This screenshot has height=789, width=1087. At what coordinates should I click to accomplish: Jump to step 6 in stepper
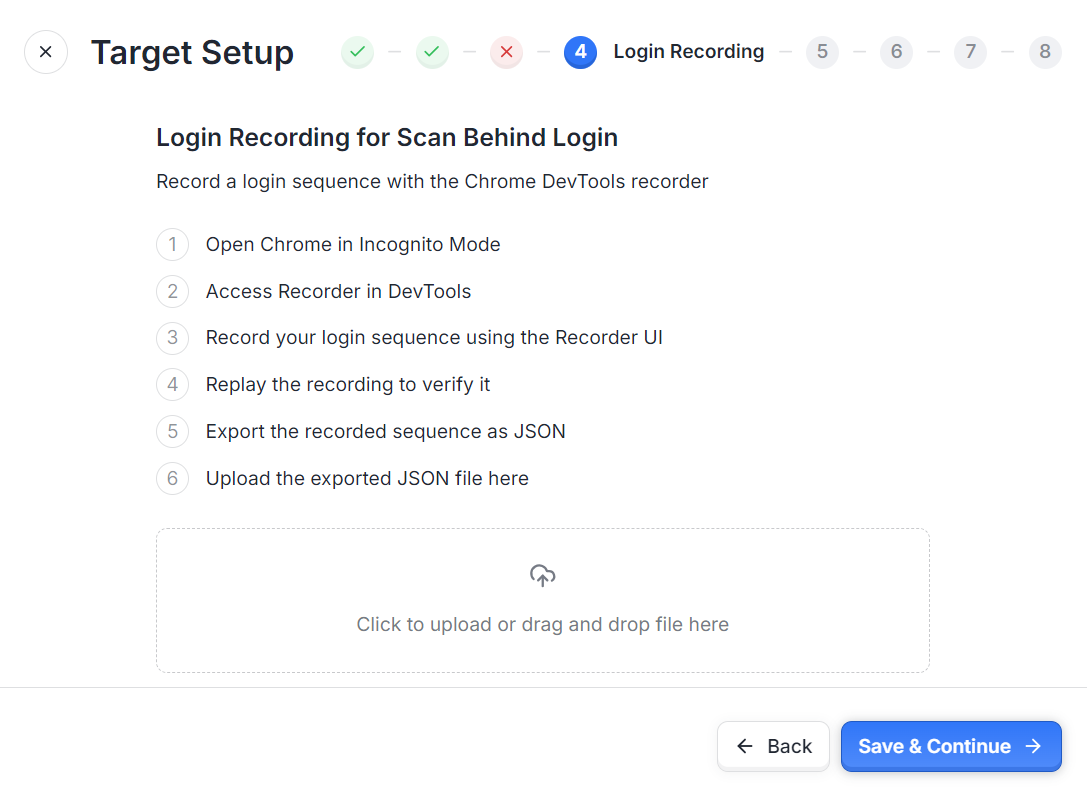point(896,52)
